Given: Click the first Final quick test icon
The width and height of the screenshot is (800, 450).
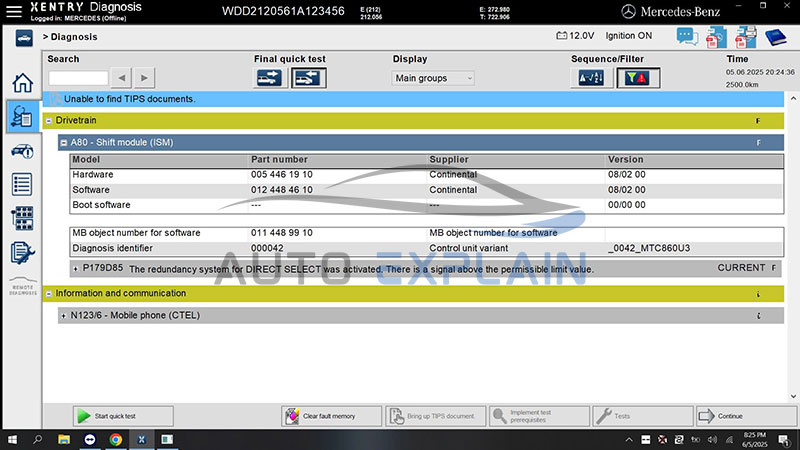Looking at the screenshot, I should tap(269, 78).
